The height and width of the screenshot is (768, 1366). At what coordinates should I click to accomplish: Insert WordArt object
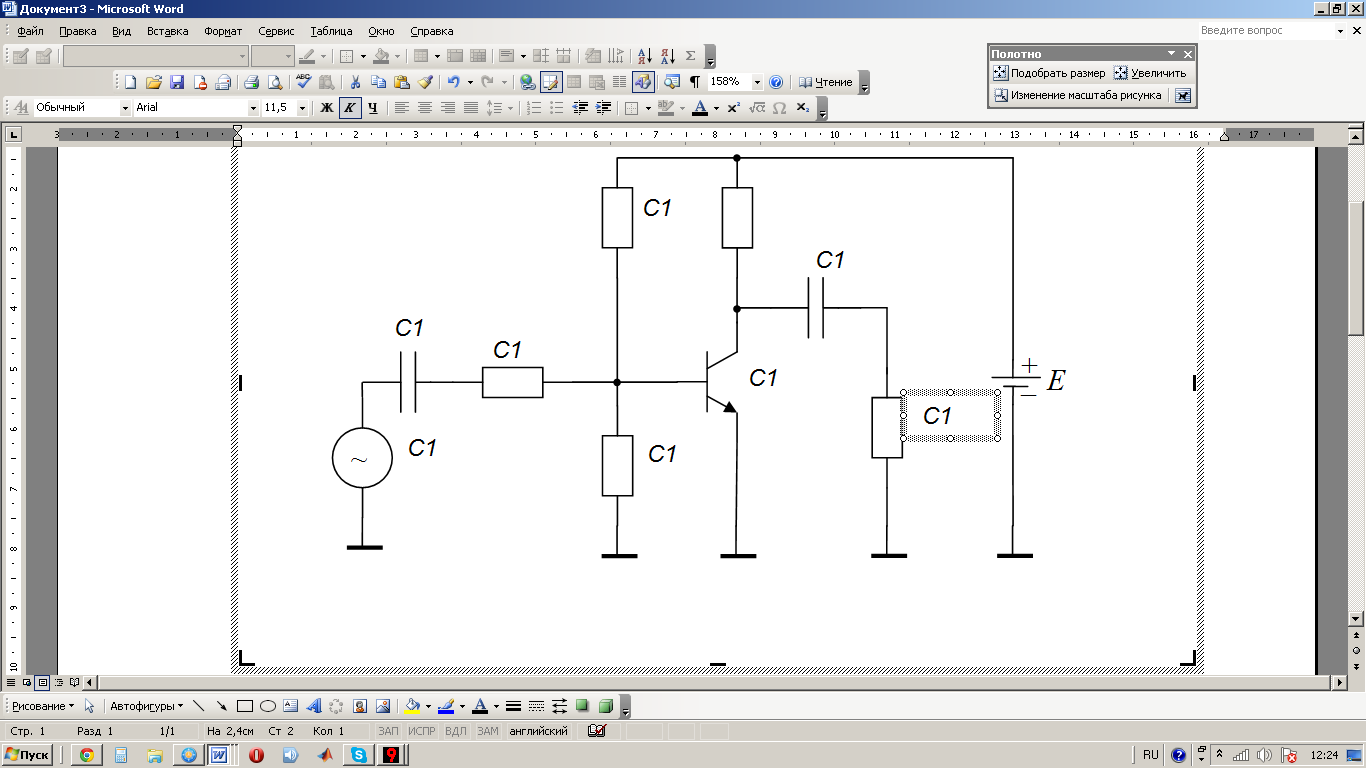coord(313,706)
